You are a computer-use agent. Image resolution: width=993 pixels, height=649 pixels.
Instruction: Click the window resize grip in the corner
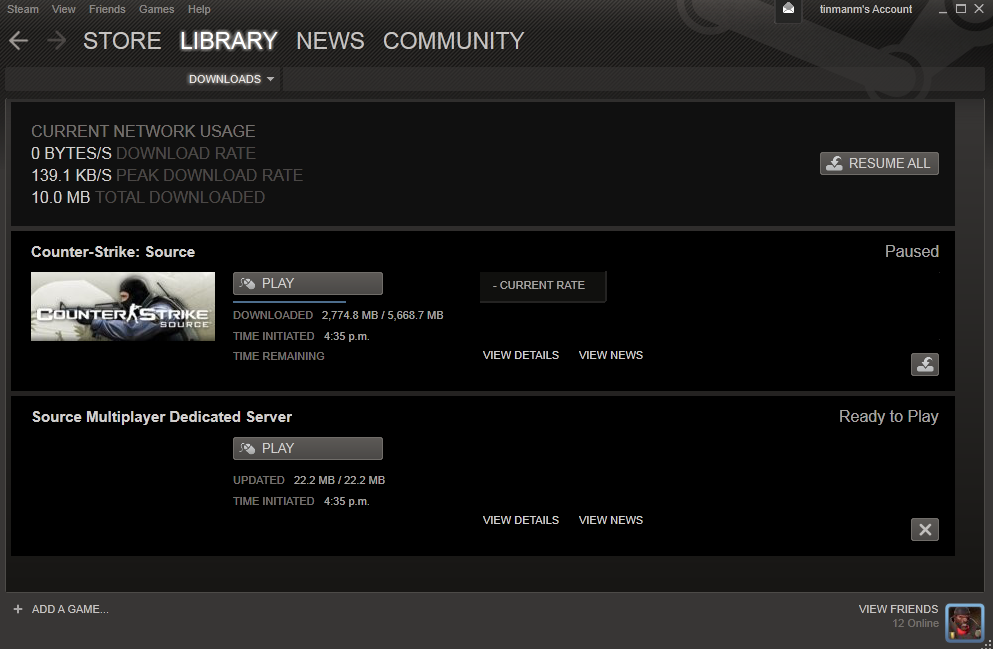[987, 643]
